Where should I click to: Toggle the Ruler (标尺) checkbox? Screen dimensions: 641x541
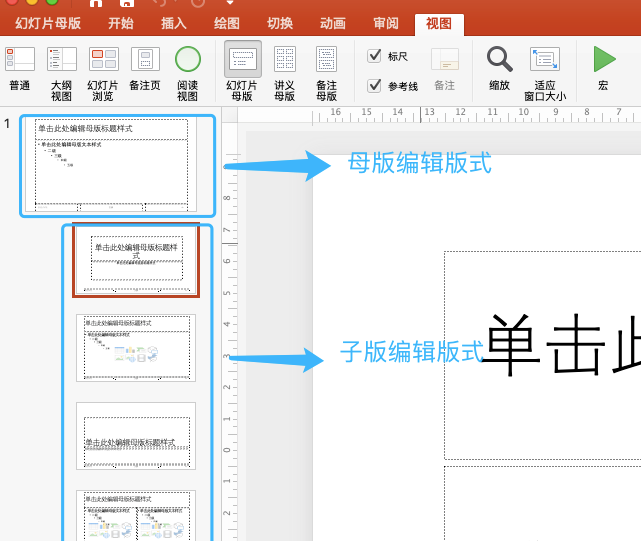tap(375, 56)
